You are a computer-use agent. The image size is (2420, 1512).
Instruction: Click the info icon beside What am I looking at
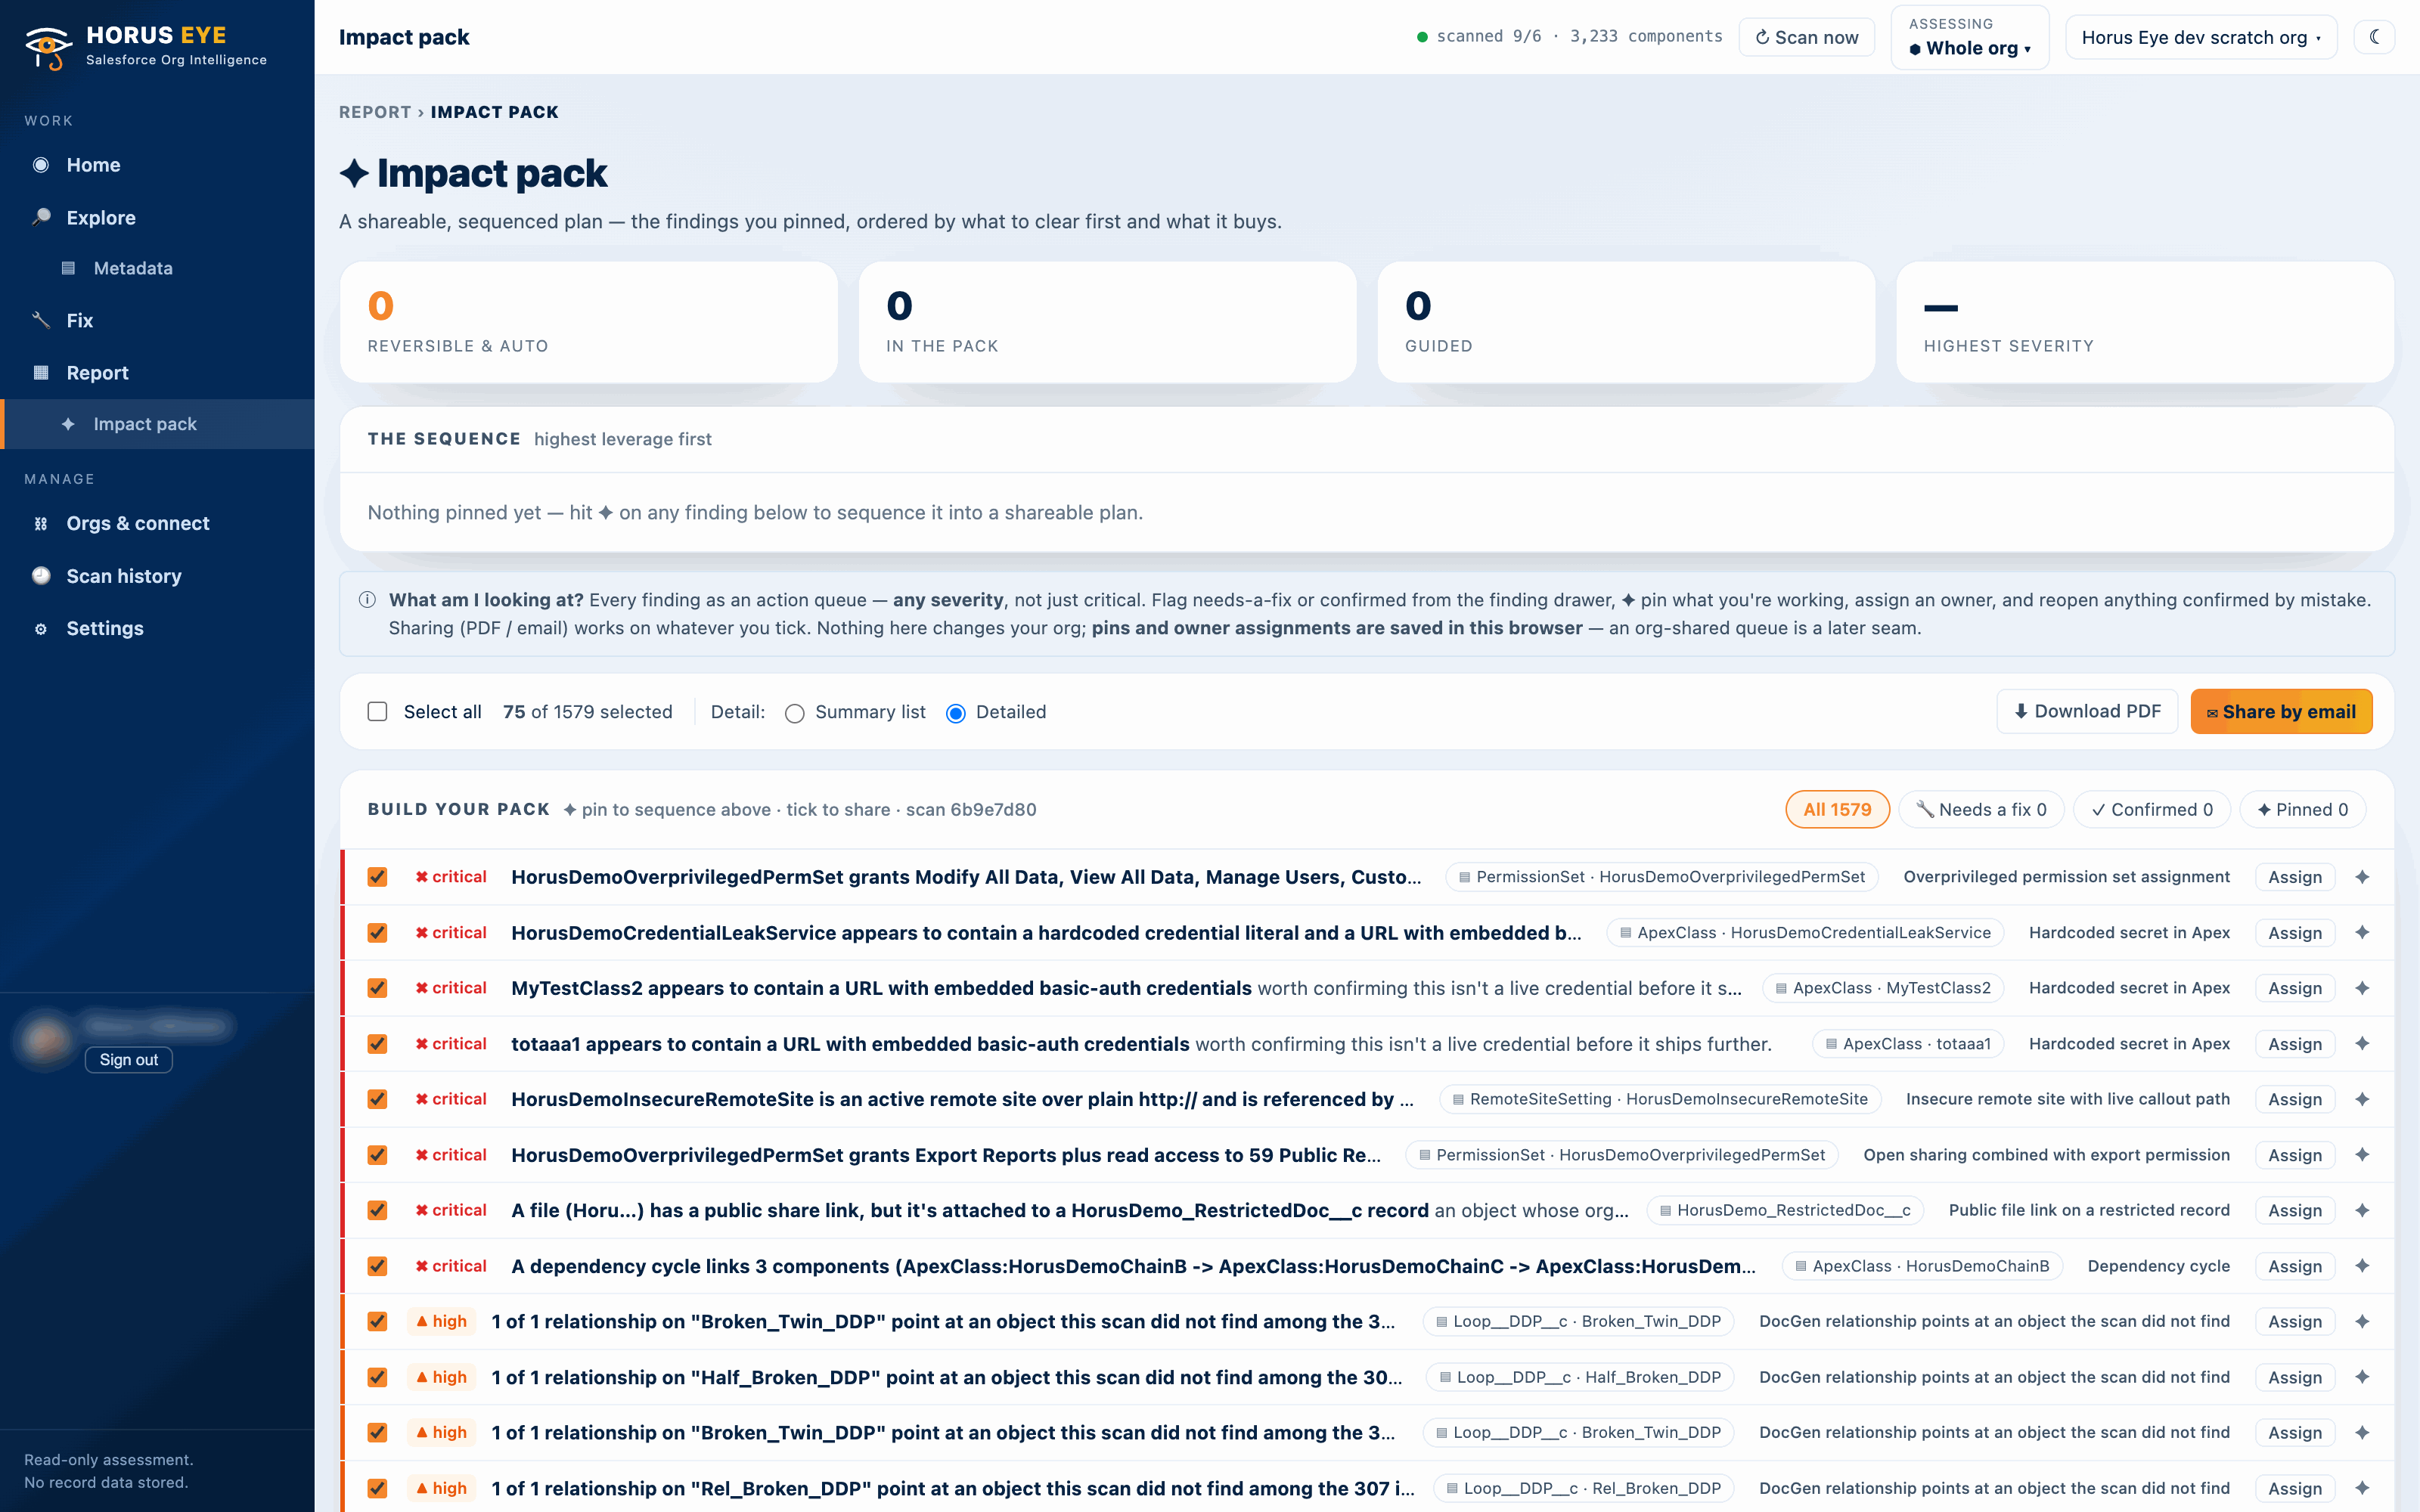pyautogui.click(x=367, y=600)
